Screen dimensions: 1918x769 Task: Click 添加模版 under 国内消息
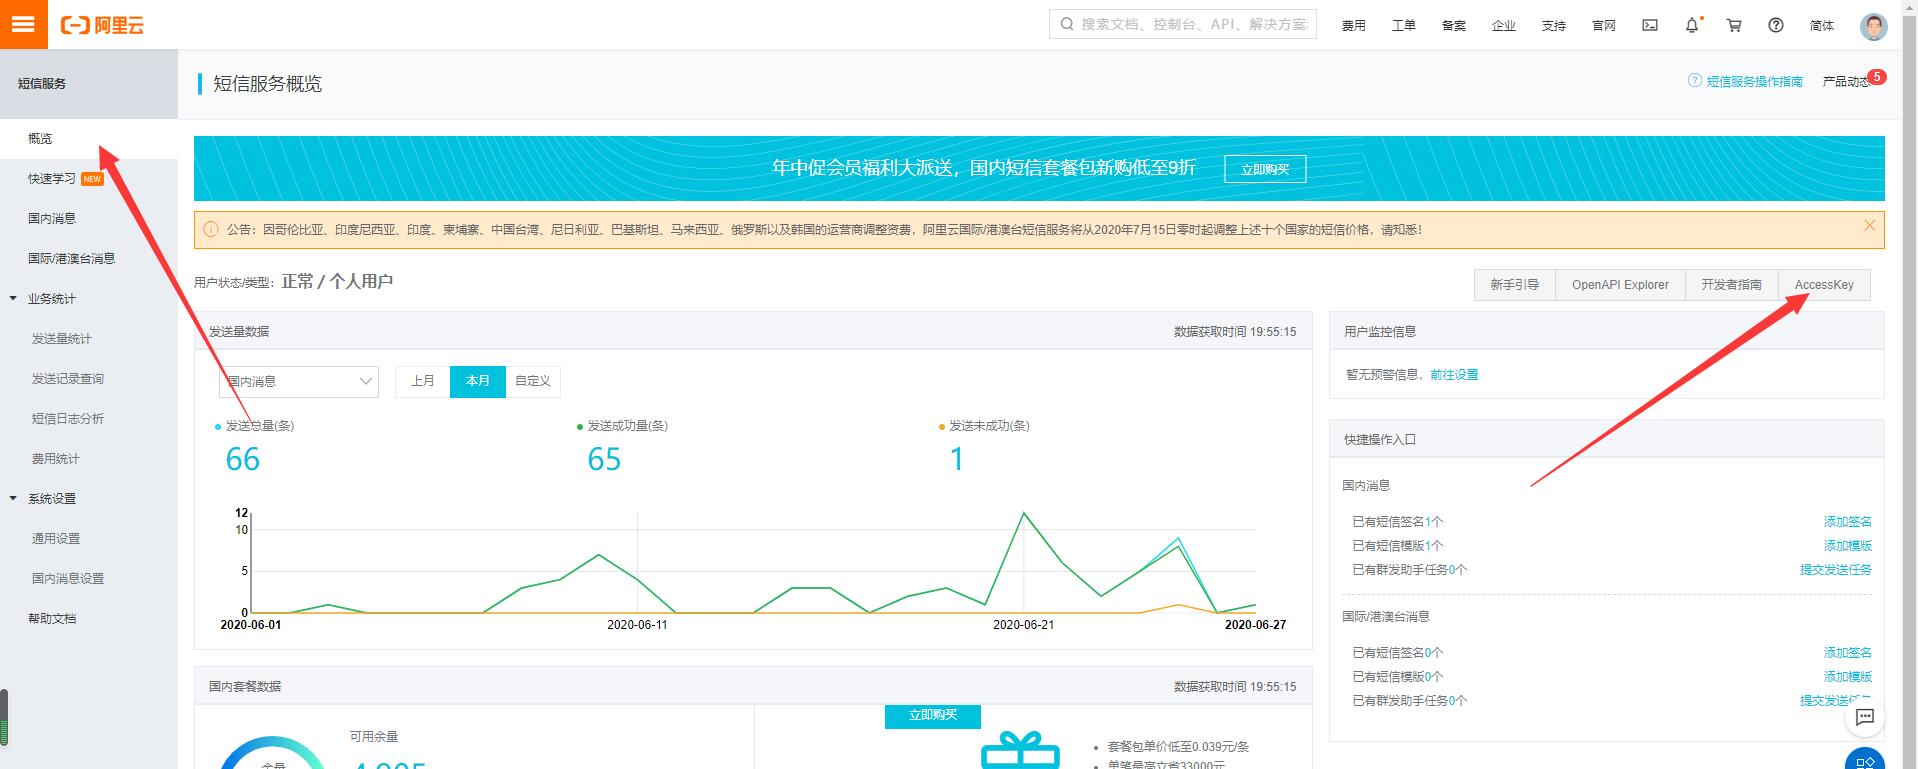pyautogui.click(x=1847, y=546)
